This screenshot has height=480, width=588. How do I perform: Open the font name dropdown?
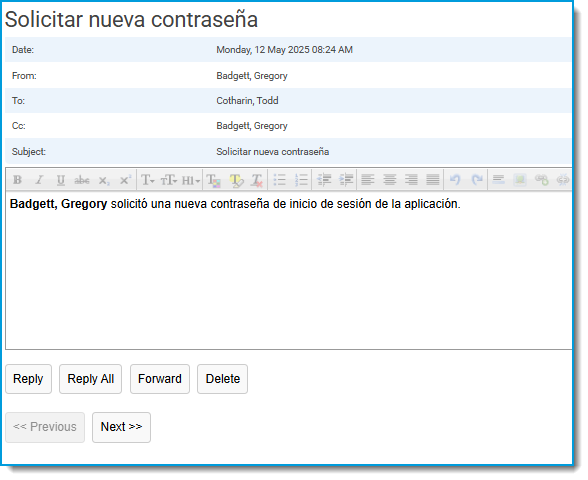pyautogui.click(x=147, y=180)
